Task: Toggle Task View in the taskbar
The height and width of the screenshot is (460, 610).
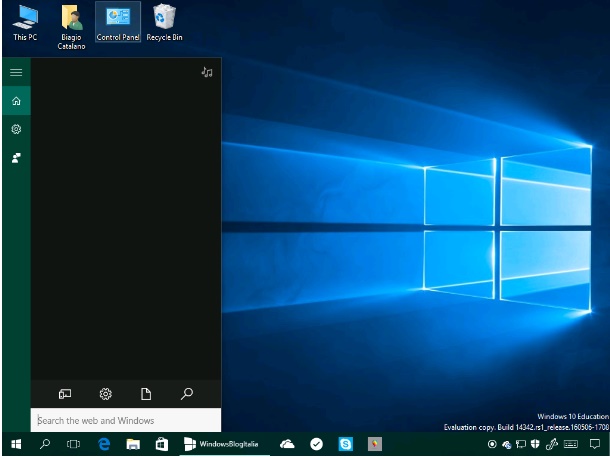Action: [x=73, y=444]
